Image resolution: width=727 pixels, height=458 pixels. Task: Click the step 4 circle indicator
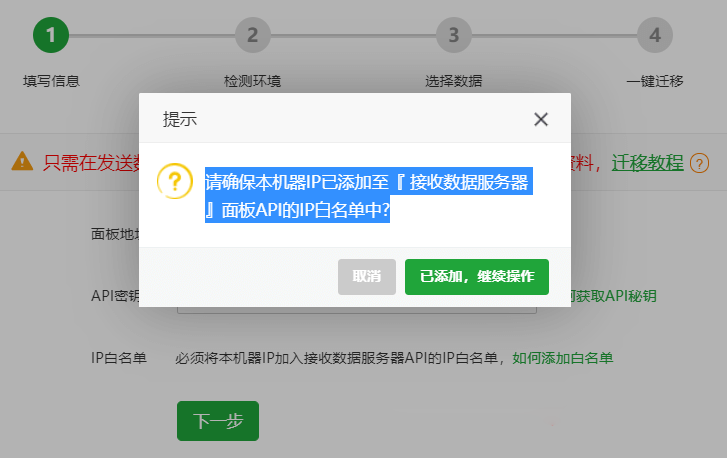tap(655, 35)
